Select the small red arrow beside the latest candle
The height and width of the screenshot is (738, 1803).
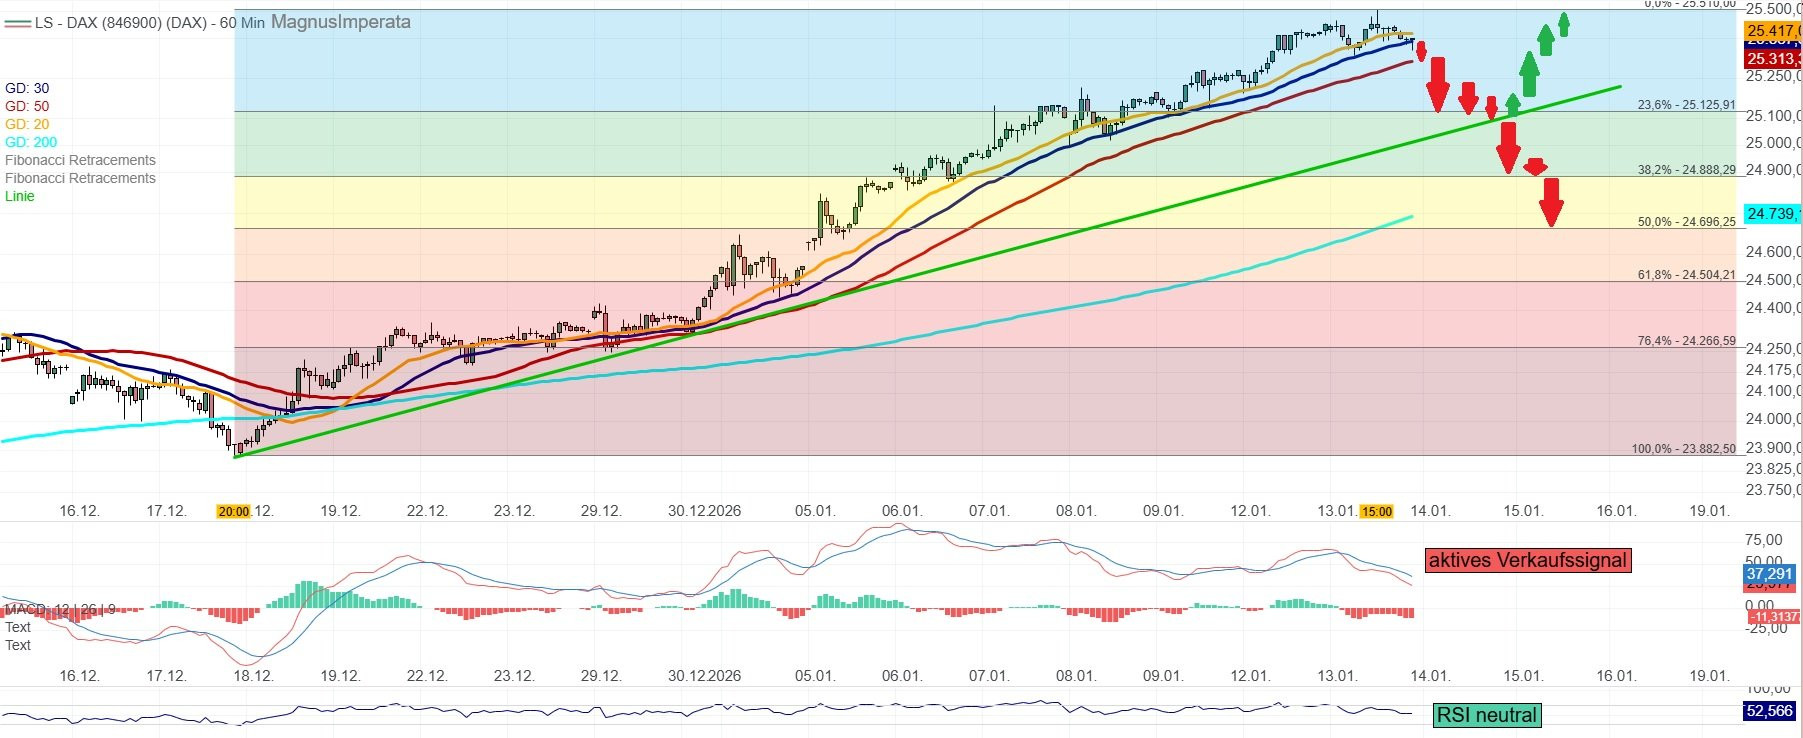coord(1420,51)
